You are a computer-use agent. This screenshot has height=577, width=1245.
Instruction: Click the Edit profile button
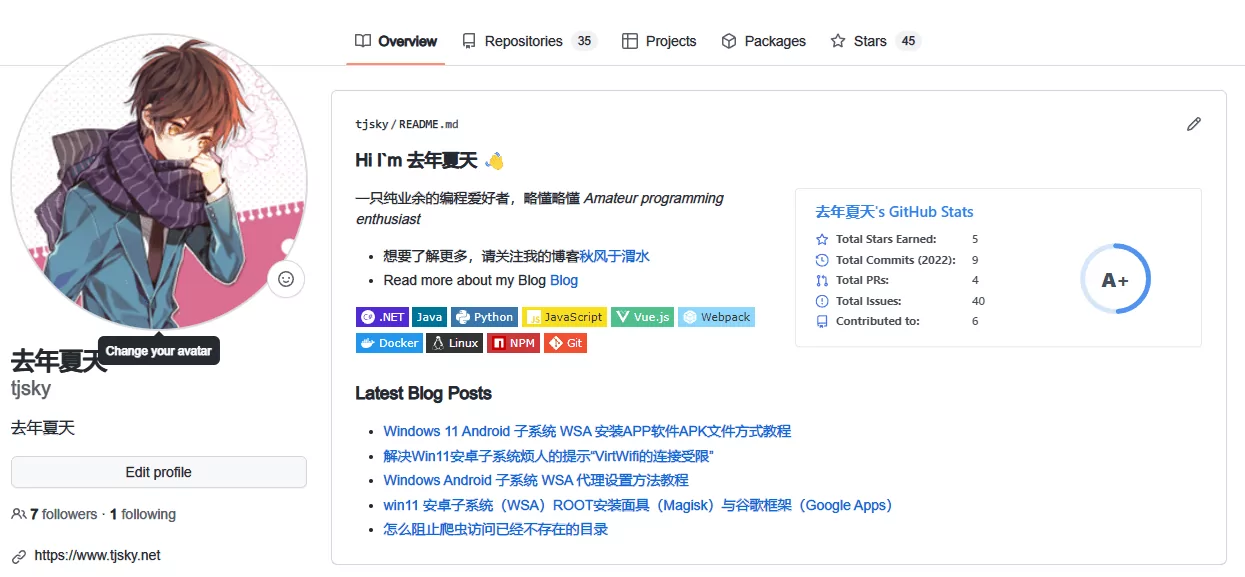pyautogui.click(x=159, y=472)
